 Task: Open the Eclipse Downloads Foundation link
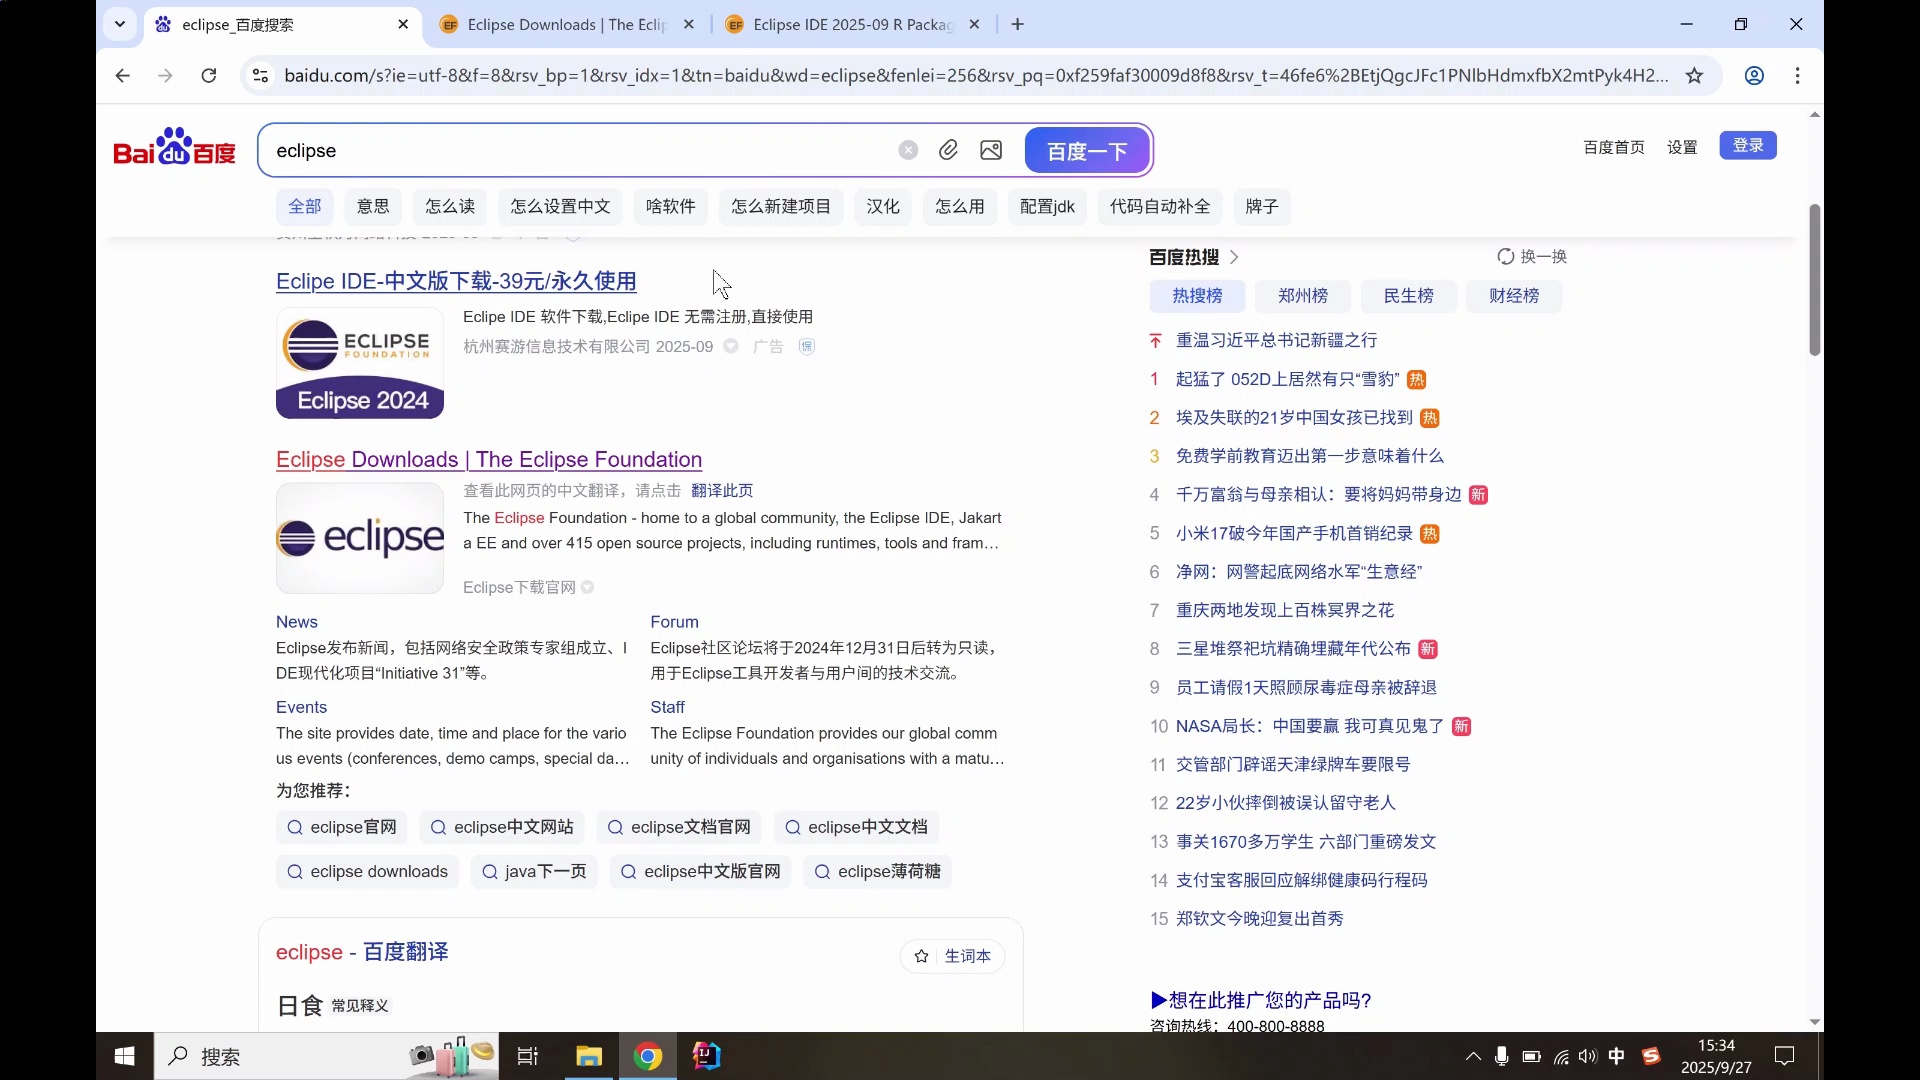point(488,460)
